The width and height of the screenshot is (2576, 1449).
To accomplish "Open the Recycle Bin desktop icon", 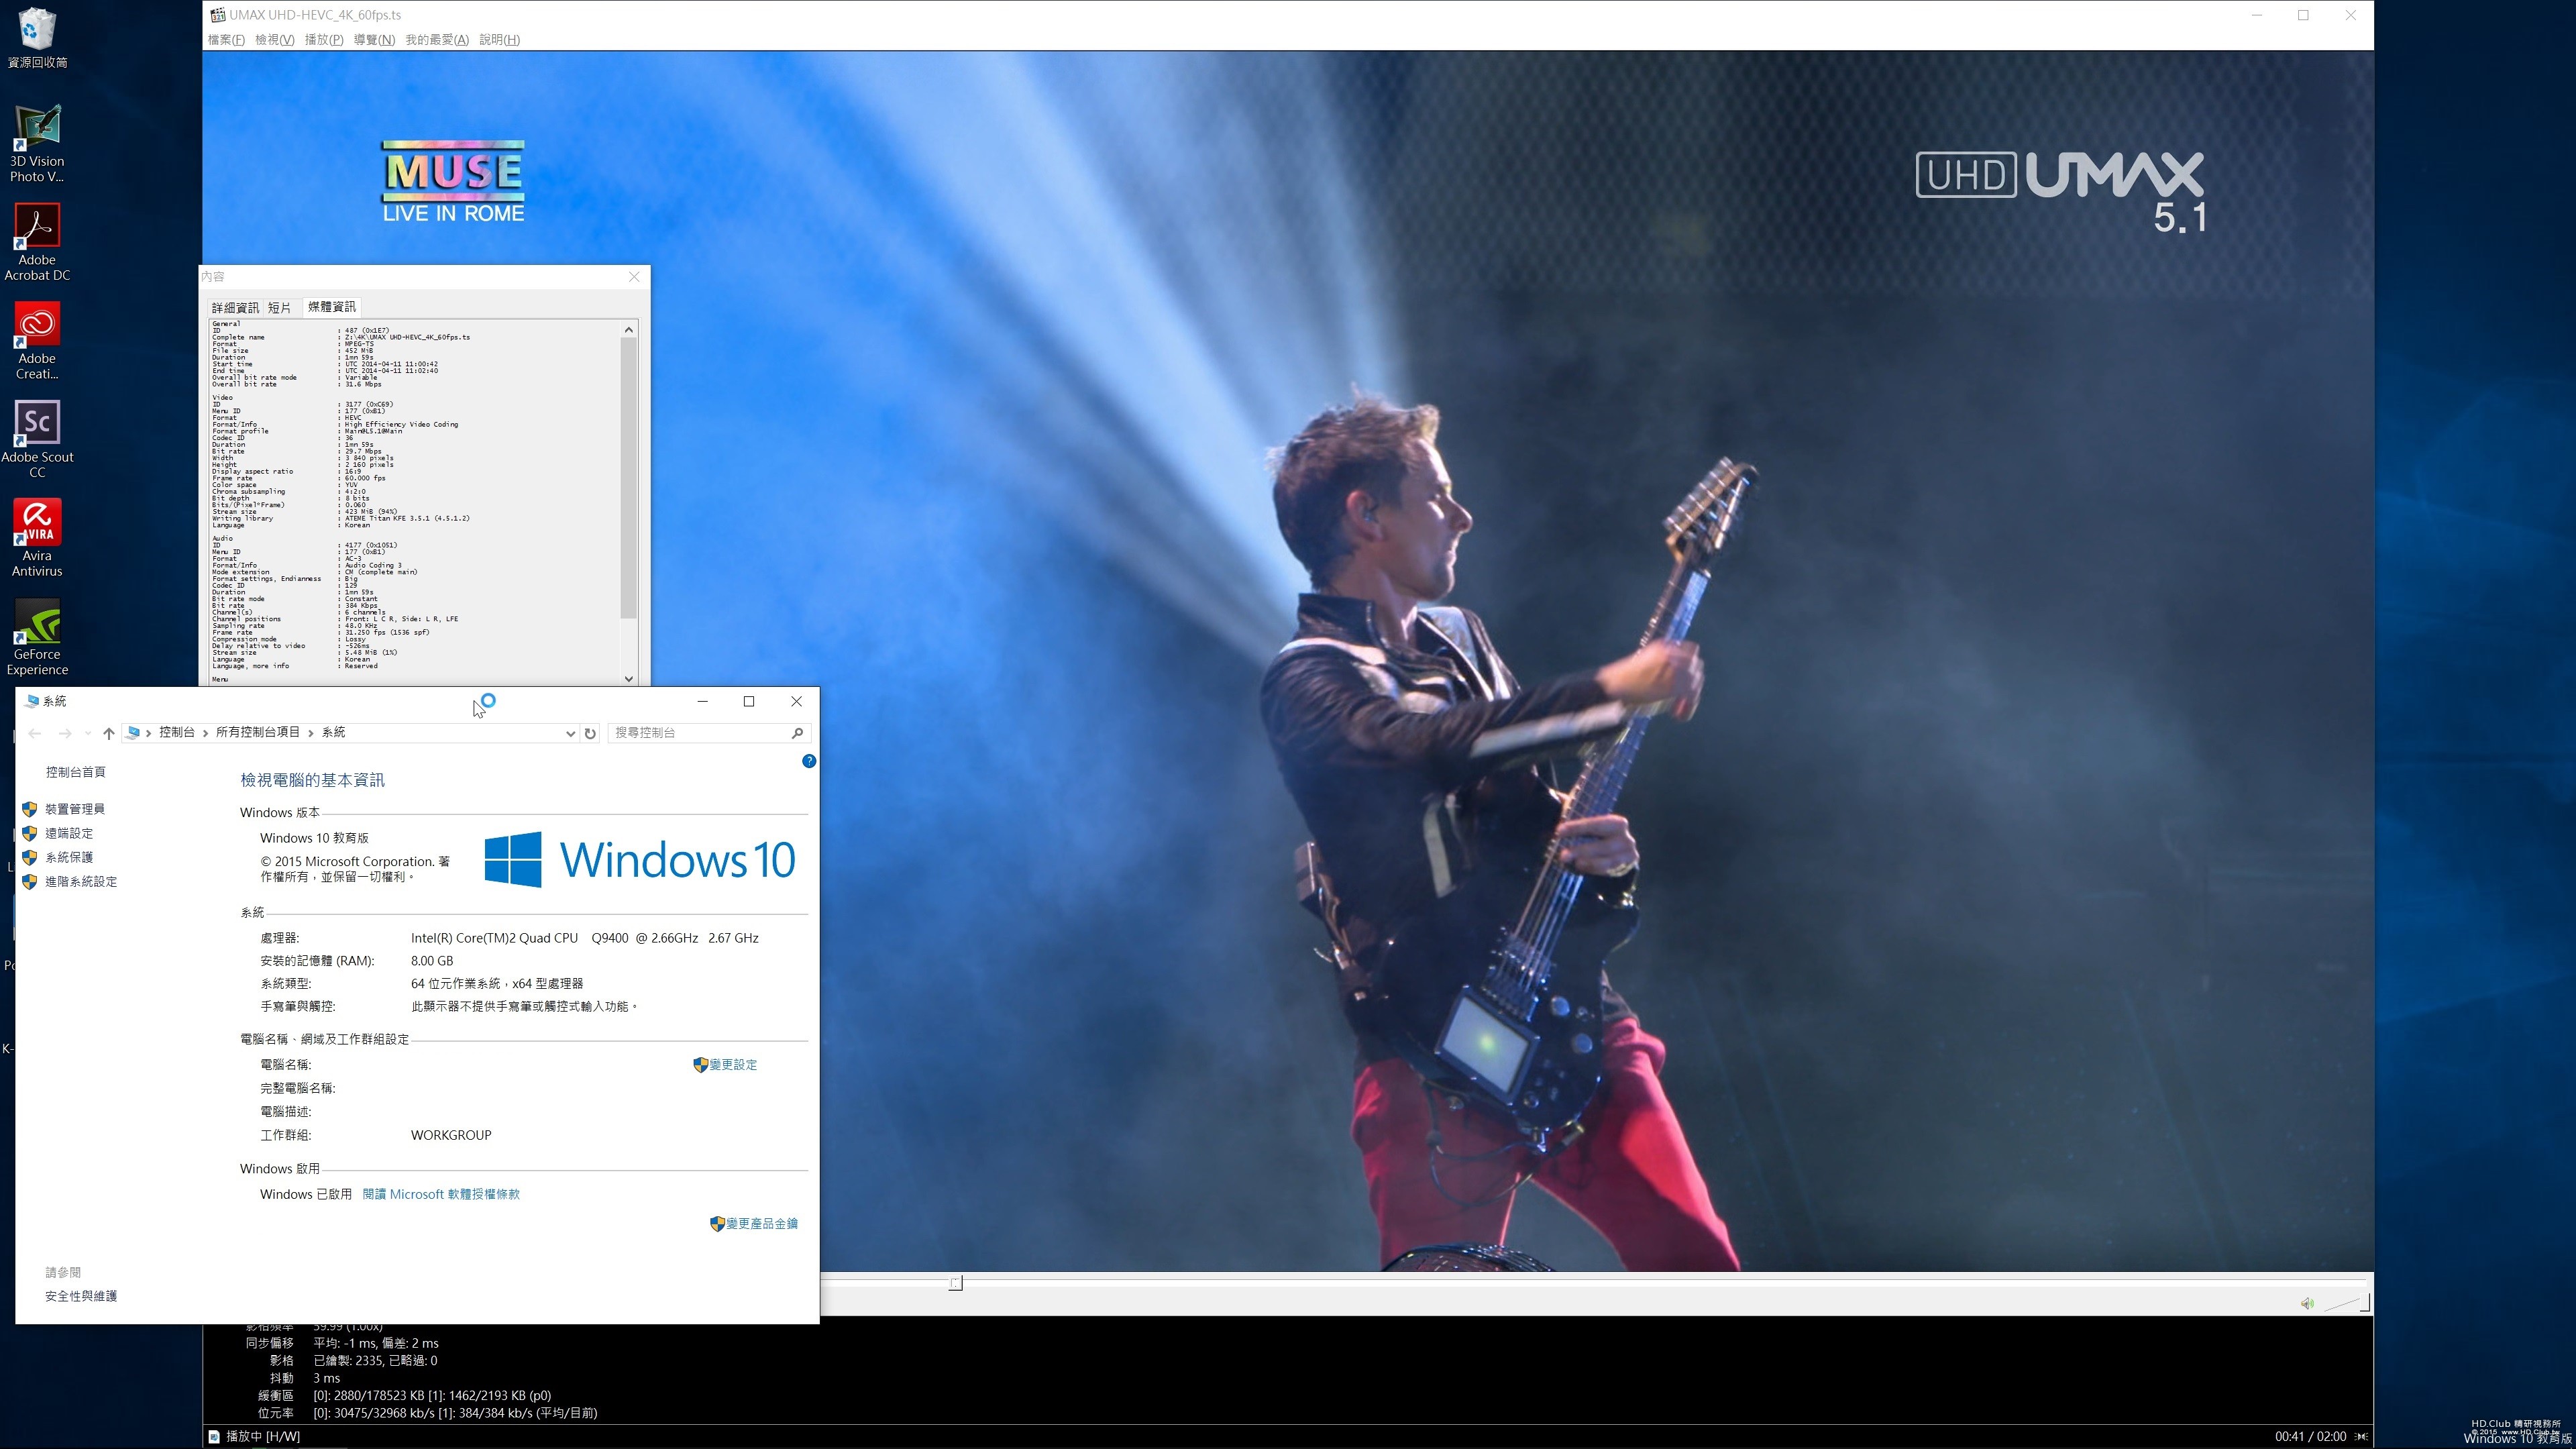I will 37,30.
